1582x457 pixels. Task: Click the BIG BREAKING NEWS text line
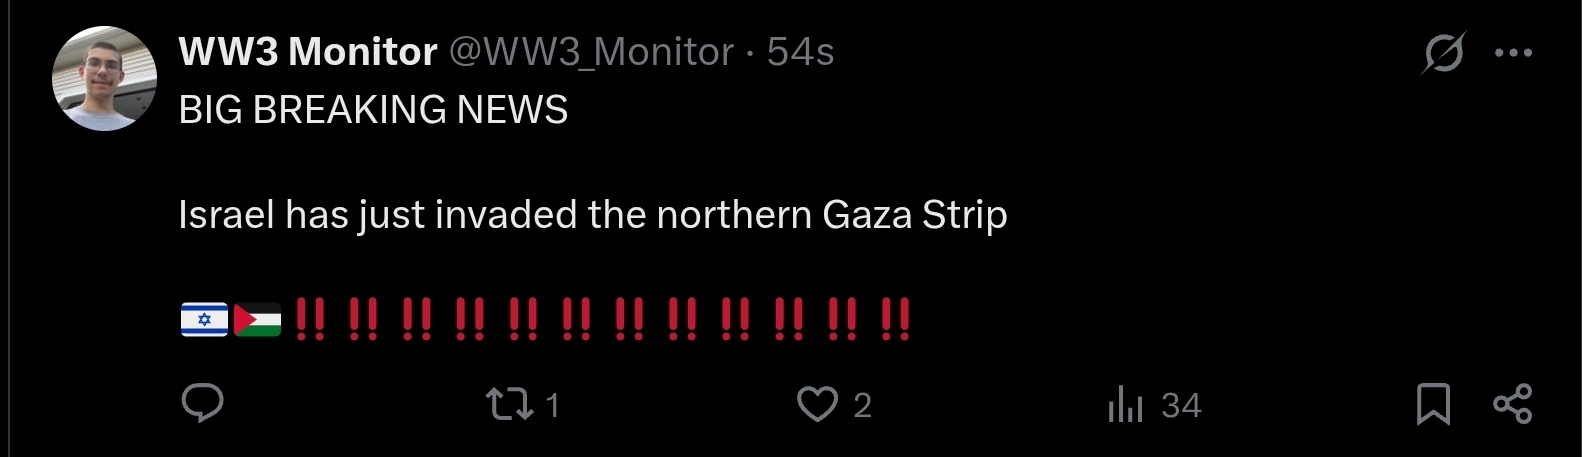point(373,110)
